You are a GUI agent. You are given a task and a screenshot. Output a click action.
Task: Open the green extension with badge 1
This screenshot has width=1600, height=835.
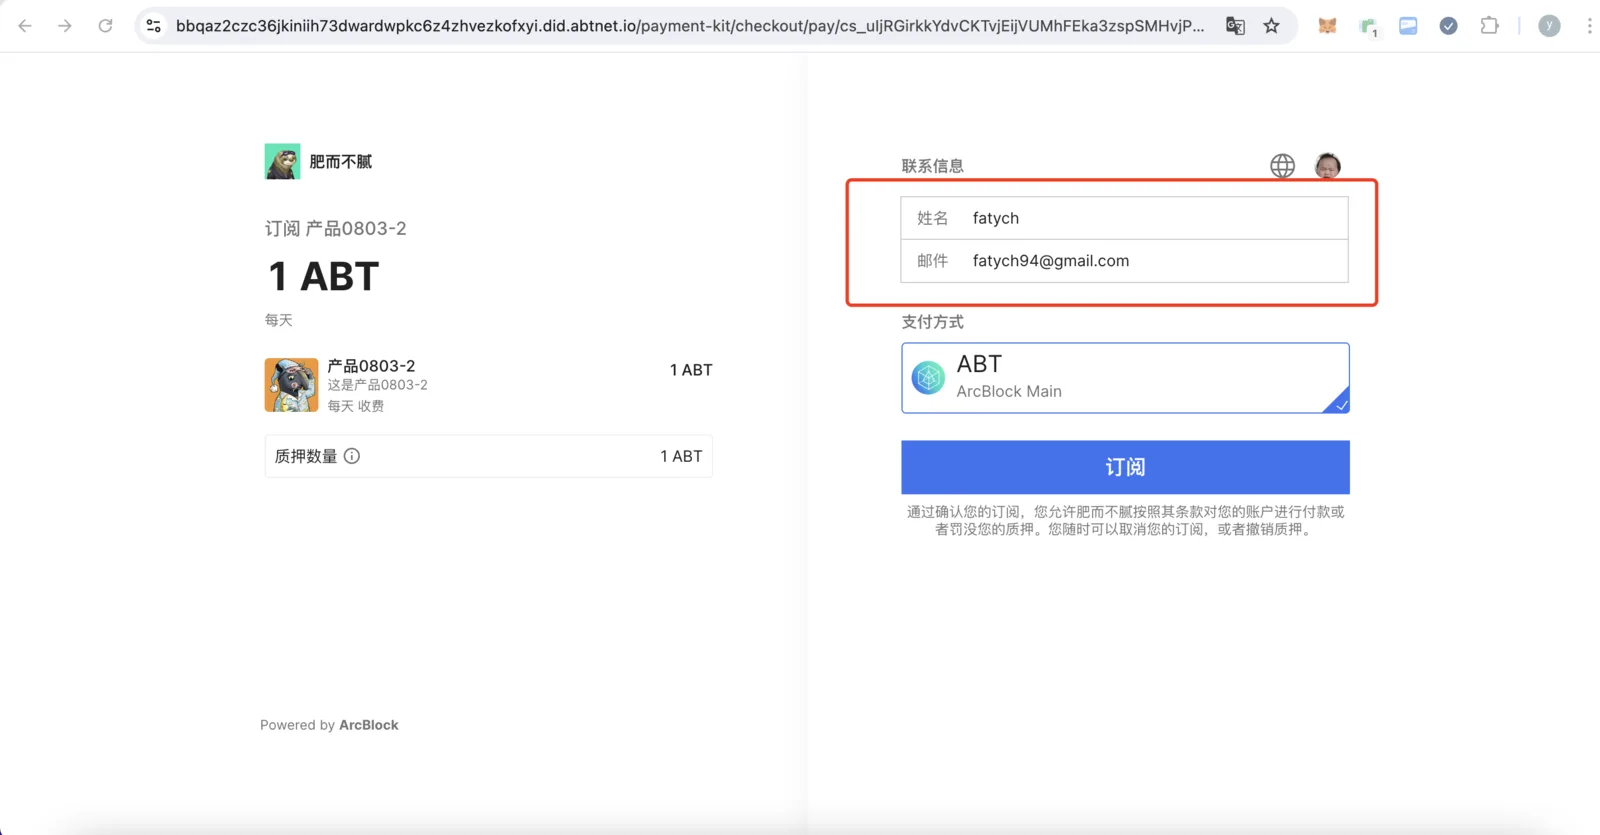tap(1368, 27)
